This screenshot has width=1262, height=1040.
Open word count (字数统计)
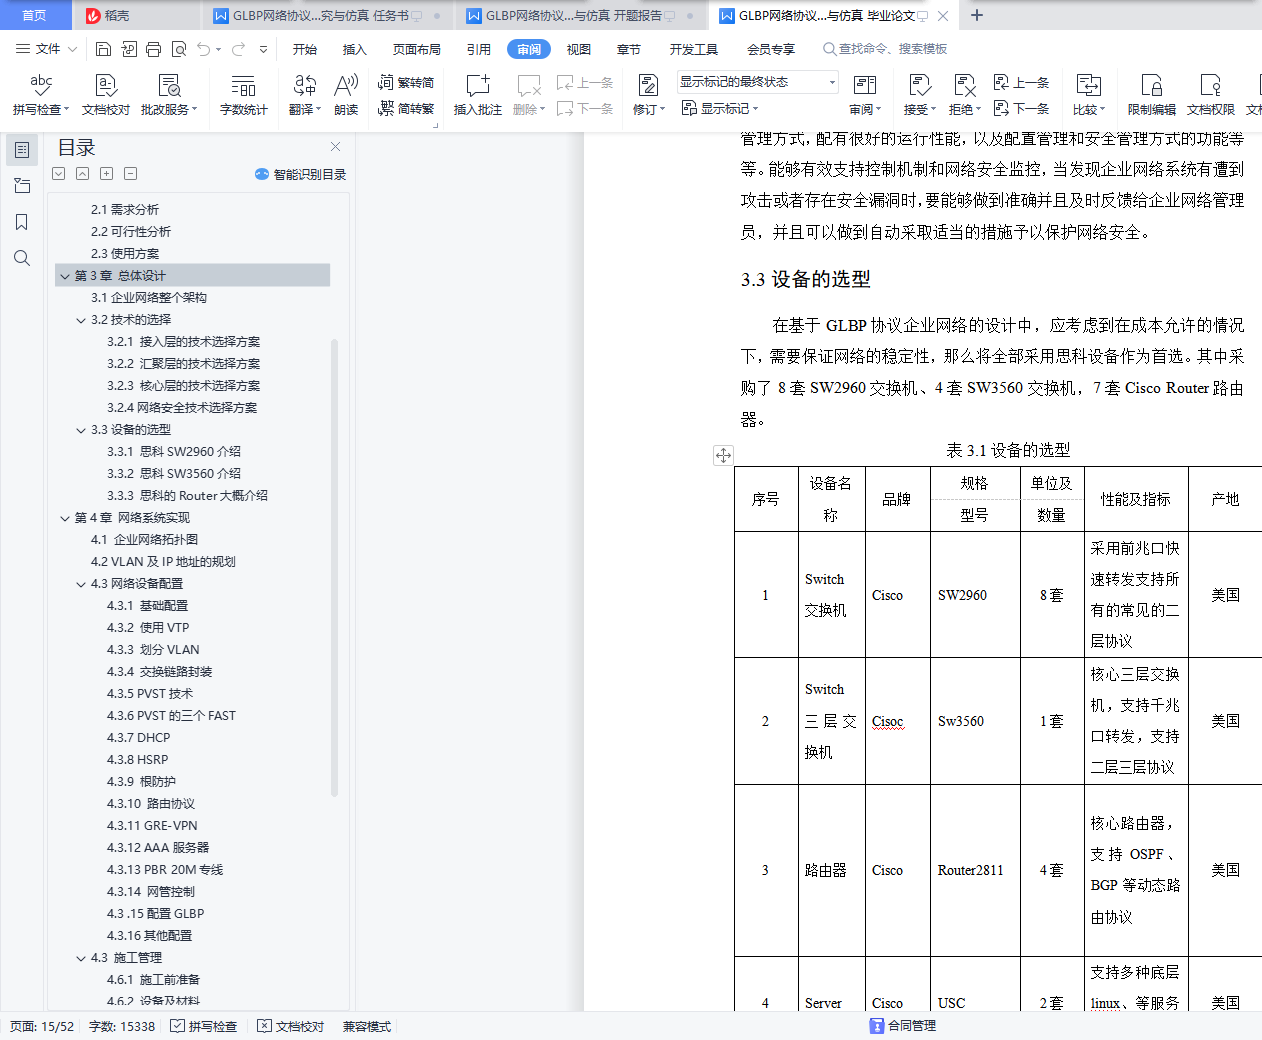click(243, 95)
